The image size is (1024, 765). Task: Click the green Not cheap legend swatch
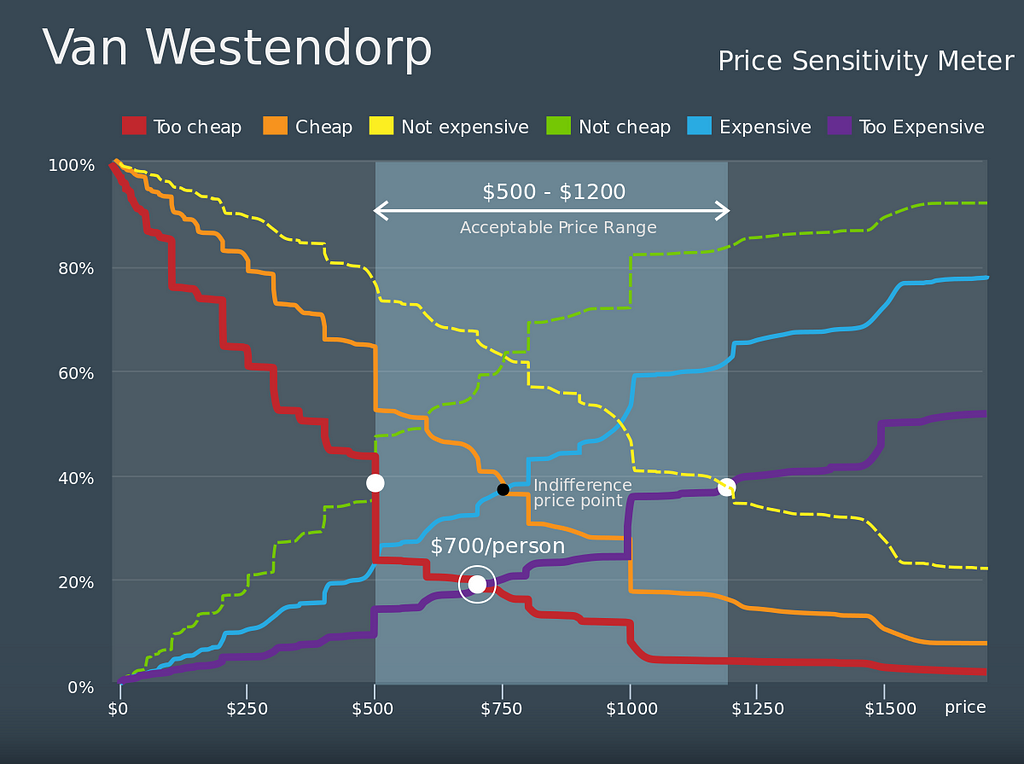tap(558, 125)
